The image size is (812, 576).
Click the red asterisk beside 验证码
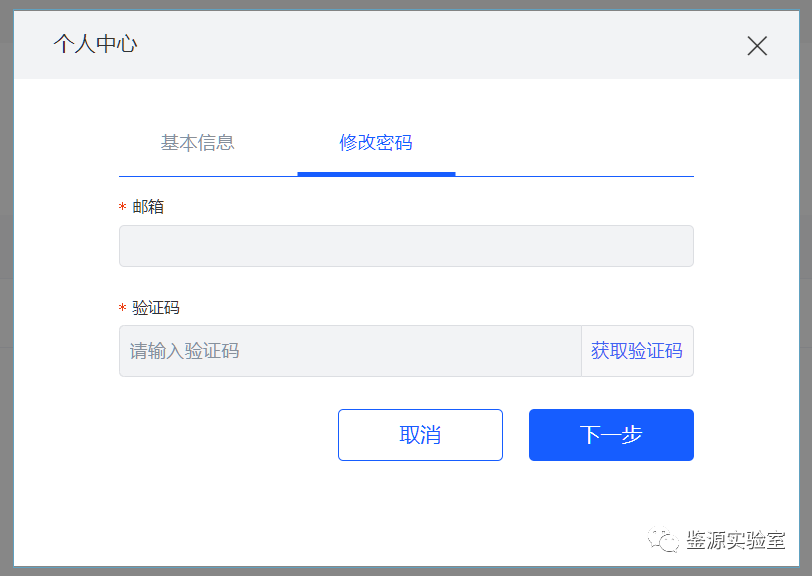123,309
